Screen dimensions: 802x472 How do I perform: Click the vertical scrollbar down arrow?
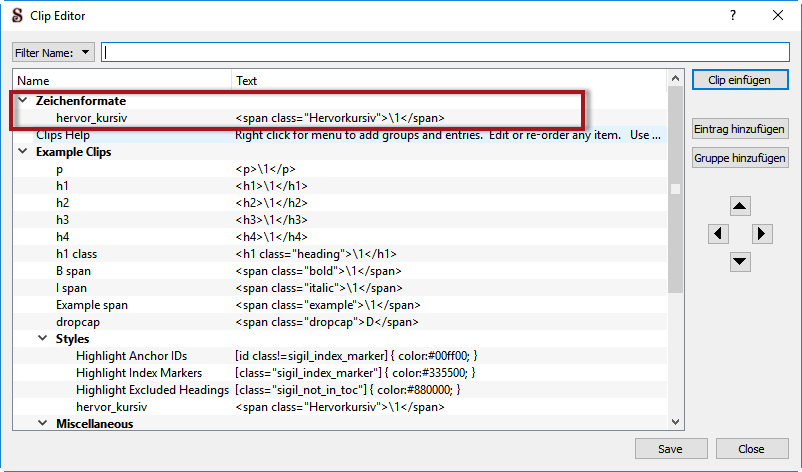point(675,422)
